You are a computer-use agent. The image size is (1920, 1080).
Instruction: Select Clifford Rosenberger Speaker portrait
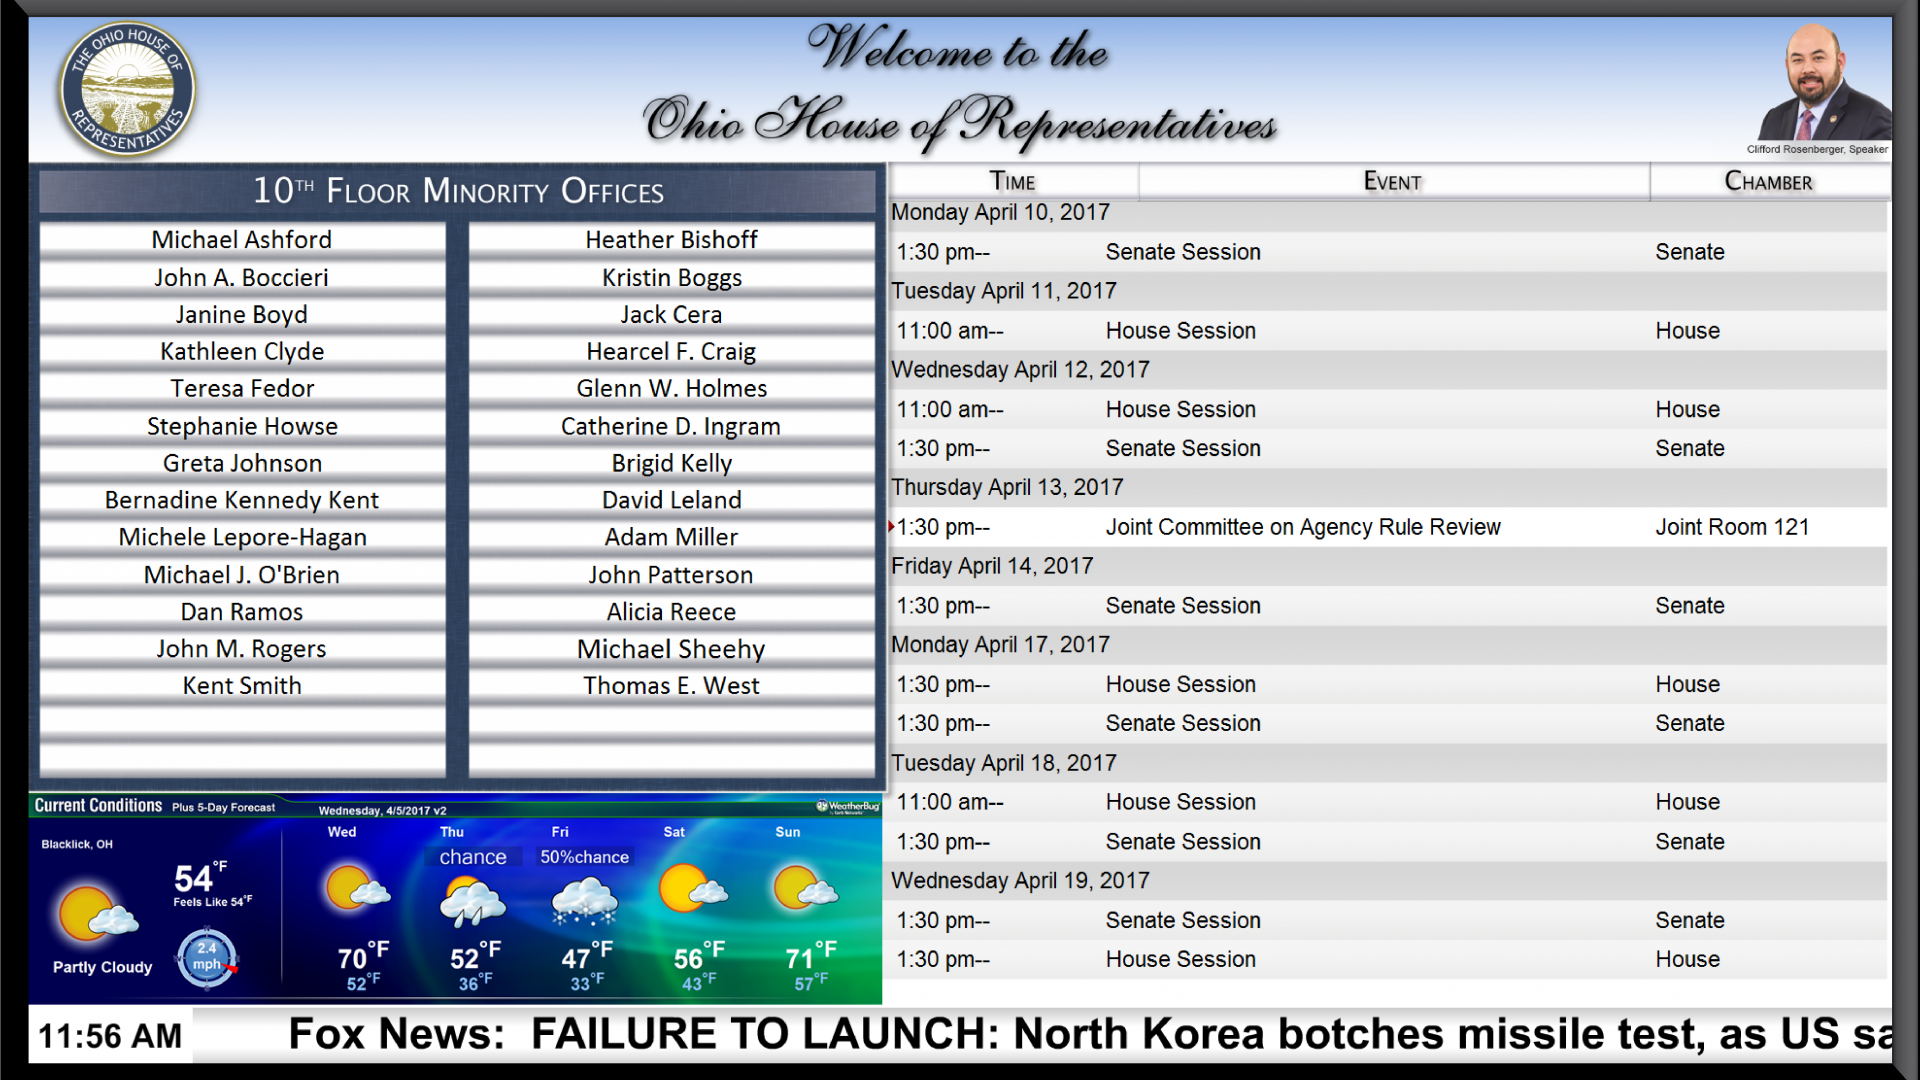pos(1824,82)
